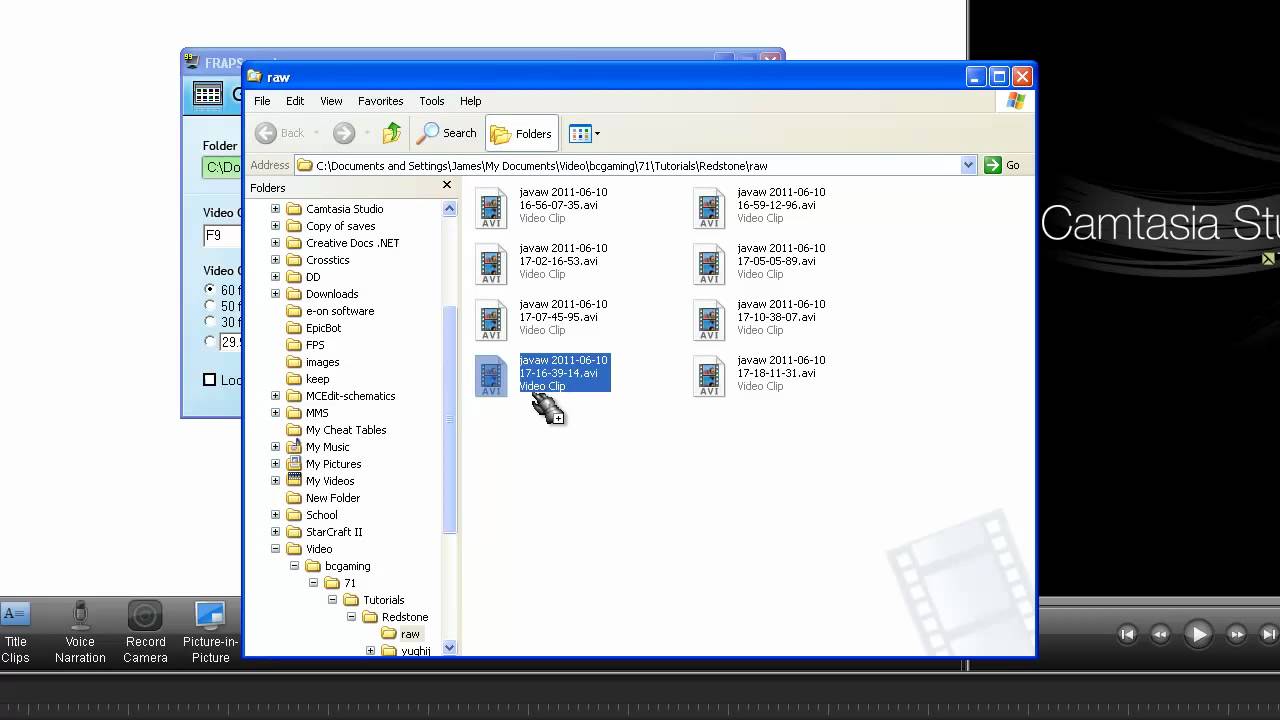Select the javaw 17-18-11-31.avi file icon
This screenshot has height=720, width=1280.
tap(709, 376)
